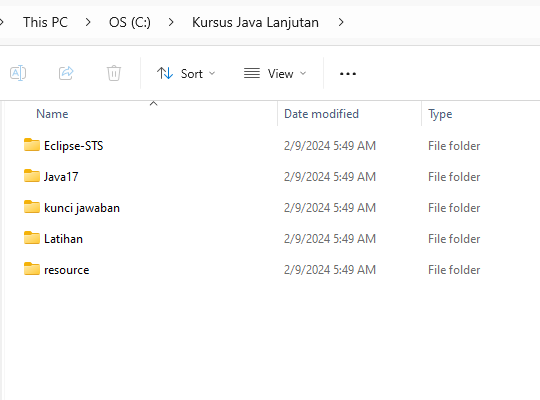Expand chevron after OS (C:) breadcrumb
Image resolution: width=540 pixels, height=400 pixels.
pyautogui.click(x=171, y=22)
